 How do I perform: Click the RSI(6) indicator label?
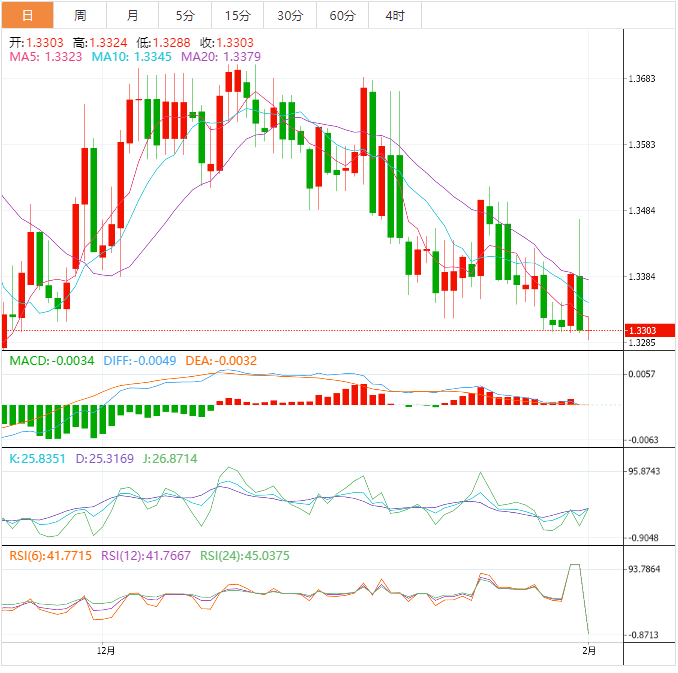(x=51, y=556)
